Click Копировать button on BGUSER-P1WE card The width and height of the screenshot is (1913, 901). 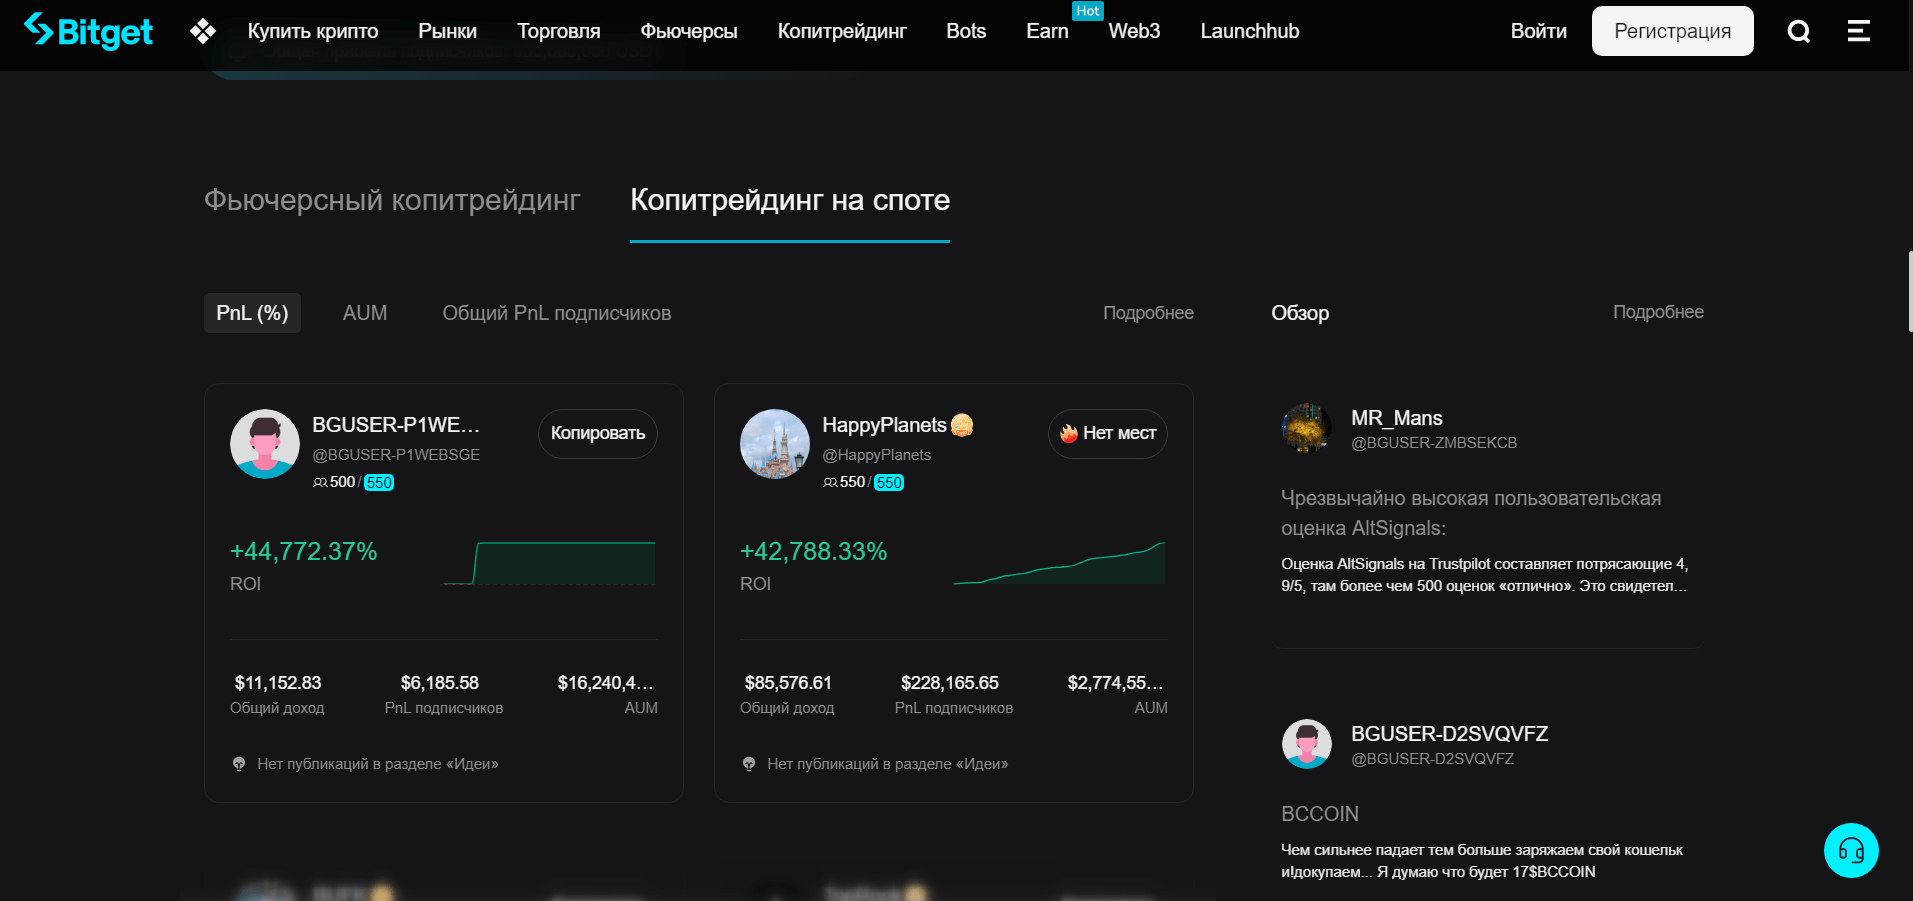tap(598, 434)
